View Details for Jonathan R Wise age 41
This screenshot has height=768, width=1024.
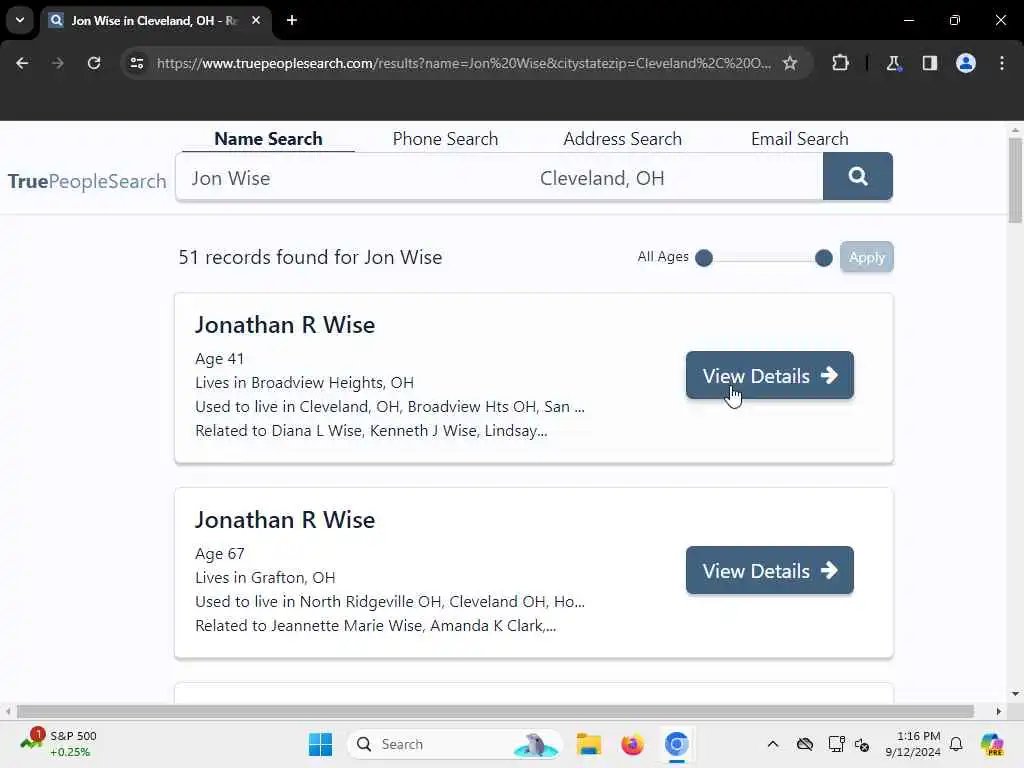pyautogui.click(x=769, y=376)
